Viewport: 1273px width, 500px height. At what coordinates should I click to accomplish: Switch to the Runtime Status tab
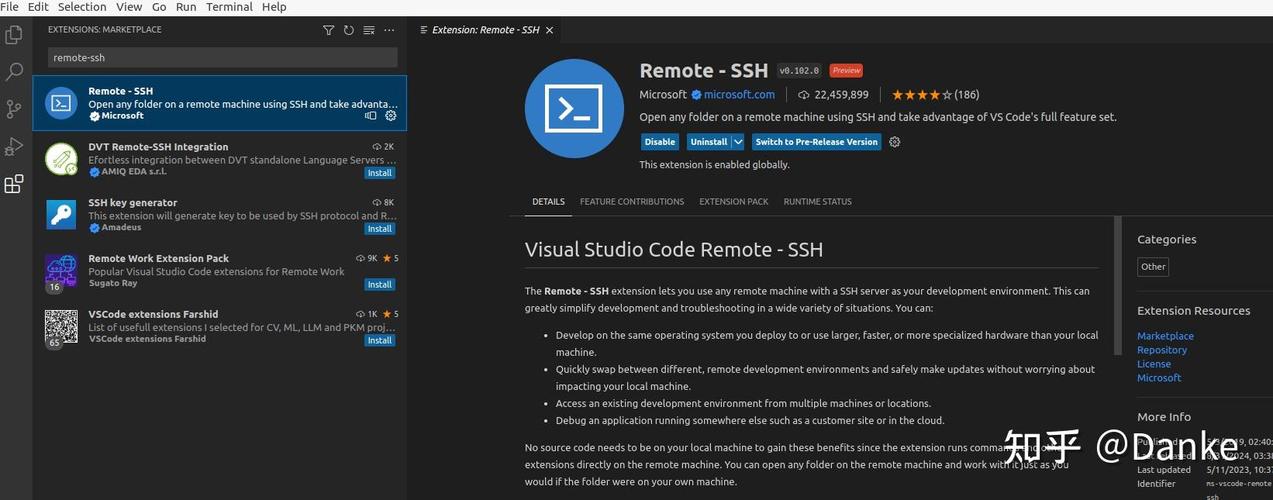pos(818,202)
